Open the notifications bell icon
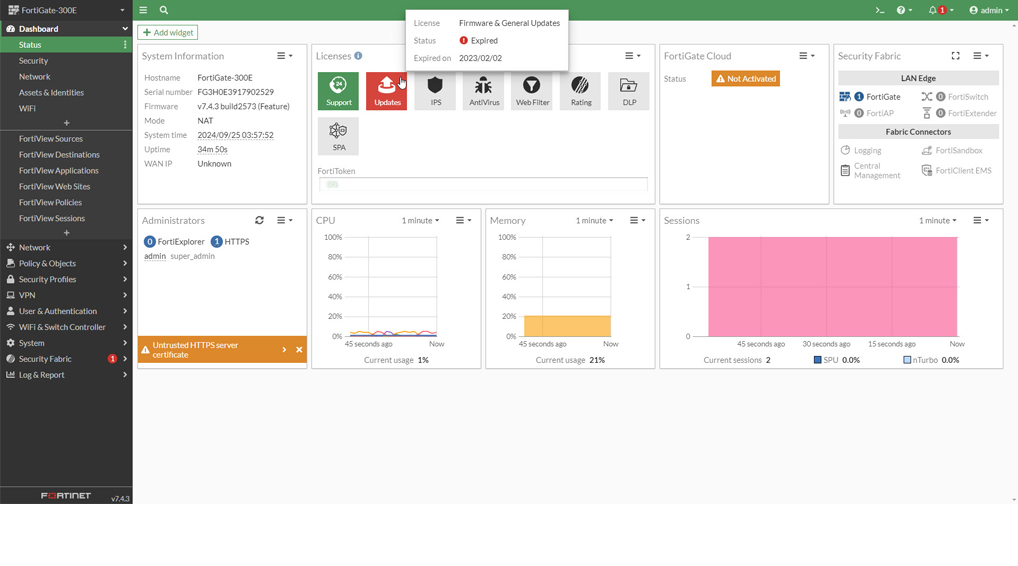The image size is (1018, 566). pos(940,10)
